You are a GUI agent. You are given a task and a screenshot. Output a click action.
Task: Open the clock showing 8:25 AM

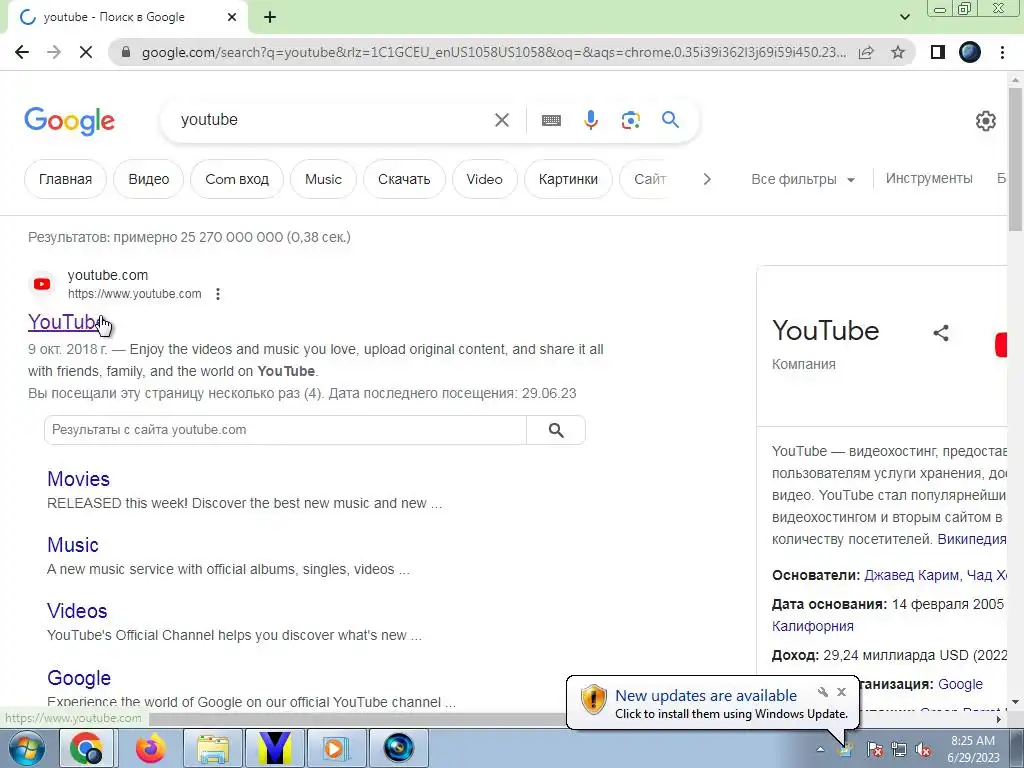[973, 749]
